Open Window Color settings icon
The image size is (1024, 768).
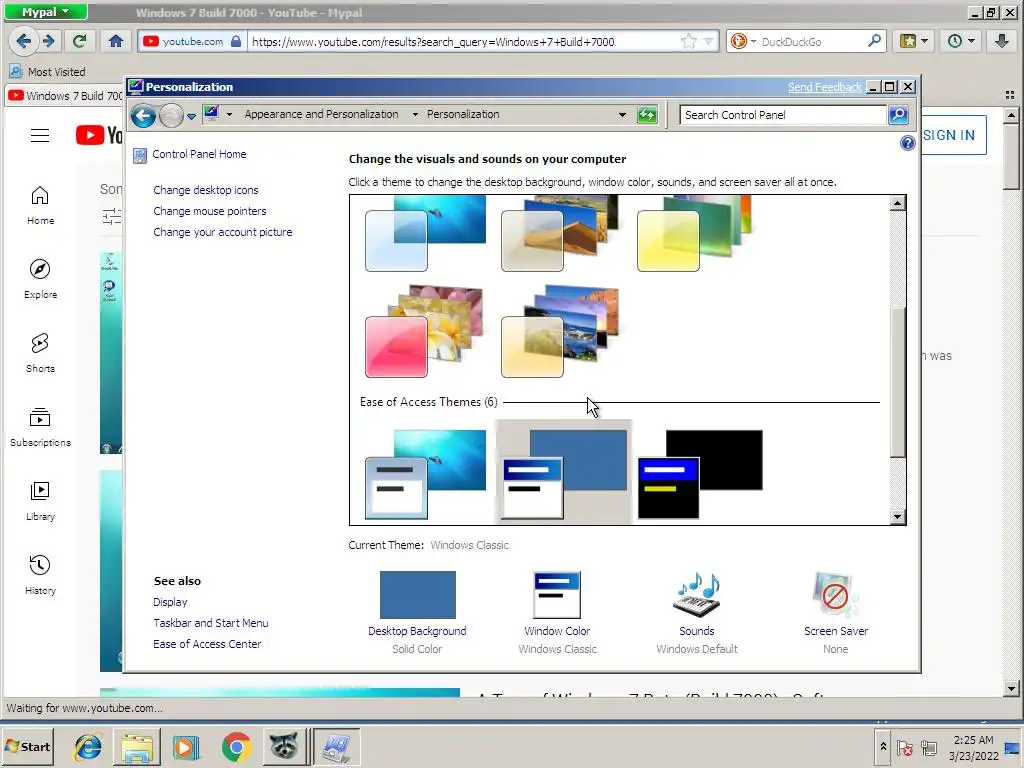pos(556,594)
